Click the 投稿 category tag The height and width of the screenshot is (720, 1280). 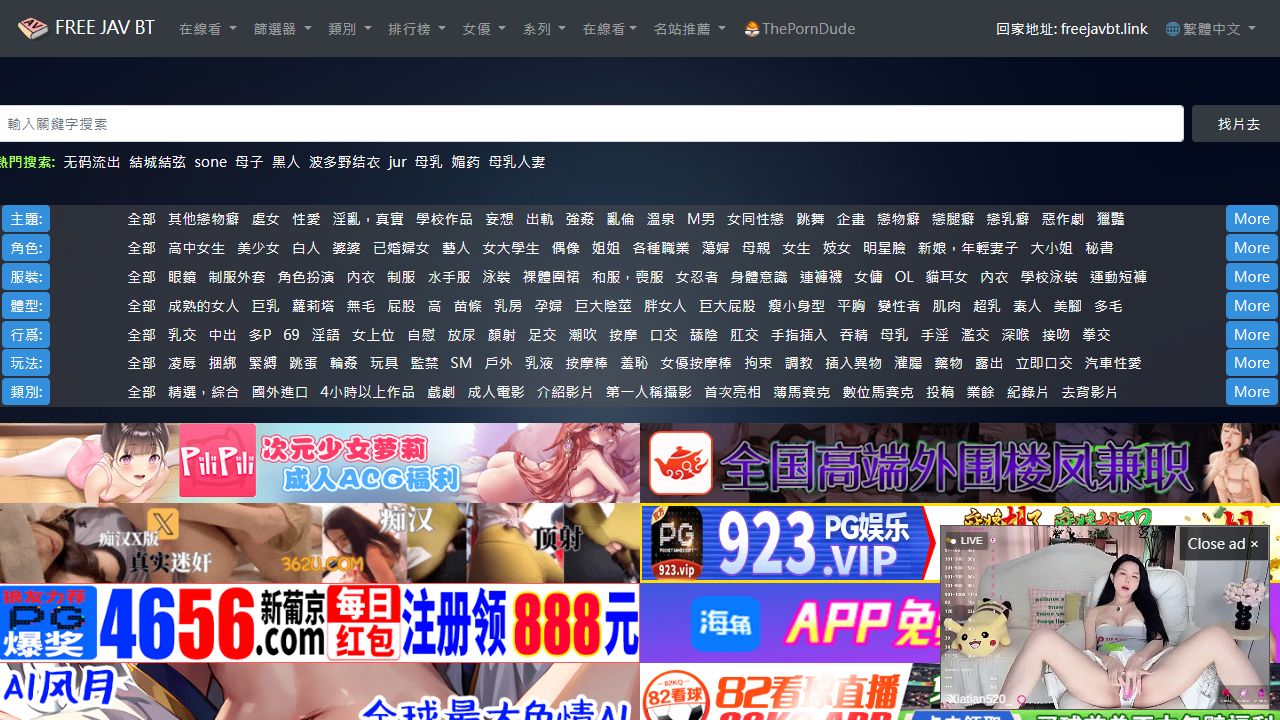940,392
